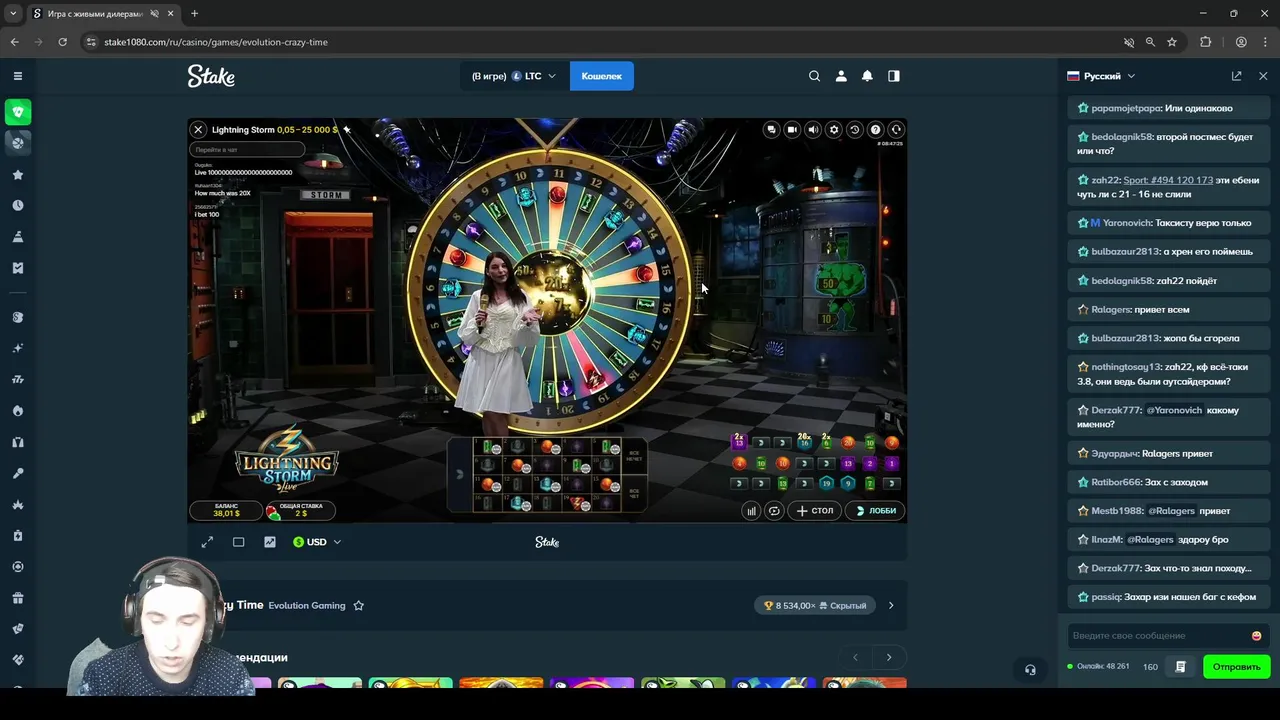Viewport: 1280px width, 720px height.
Task: Enter fullscreen via the arrows icon below game
Action: click(x=207, y=542)
